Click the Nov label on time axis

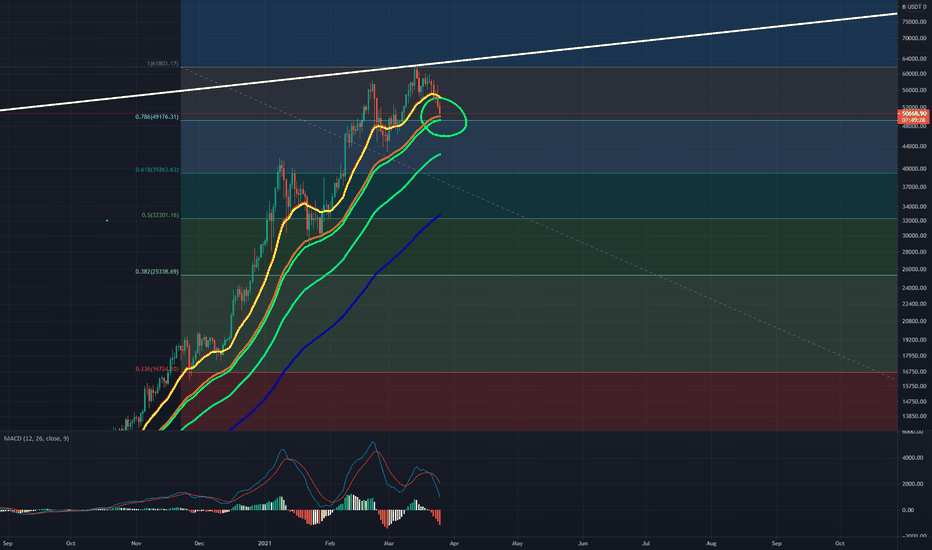point(136,543)
